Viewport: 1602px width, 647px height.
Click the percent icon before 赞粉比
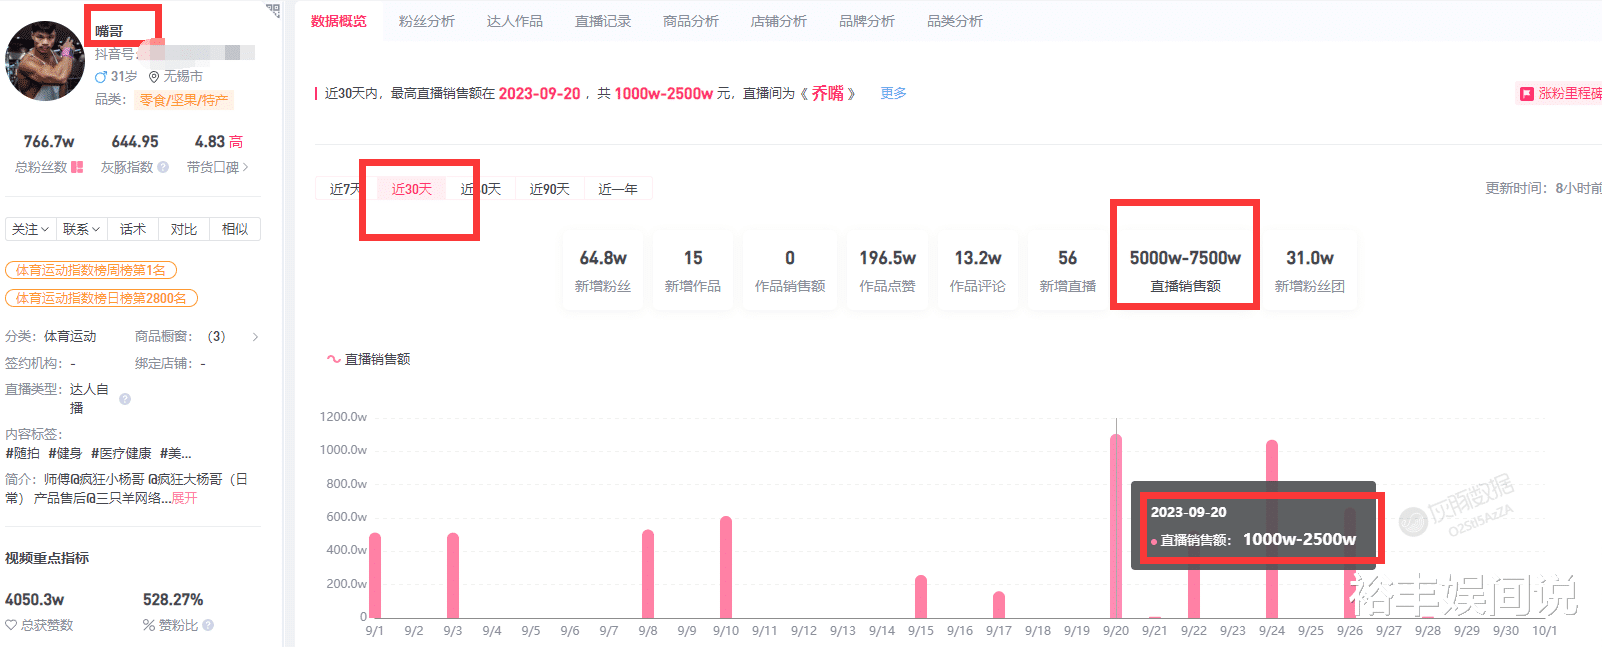pos(148,625)
